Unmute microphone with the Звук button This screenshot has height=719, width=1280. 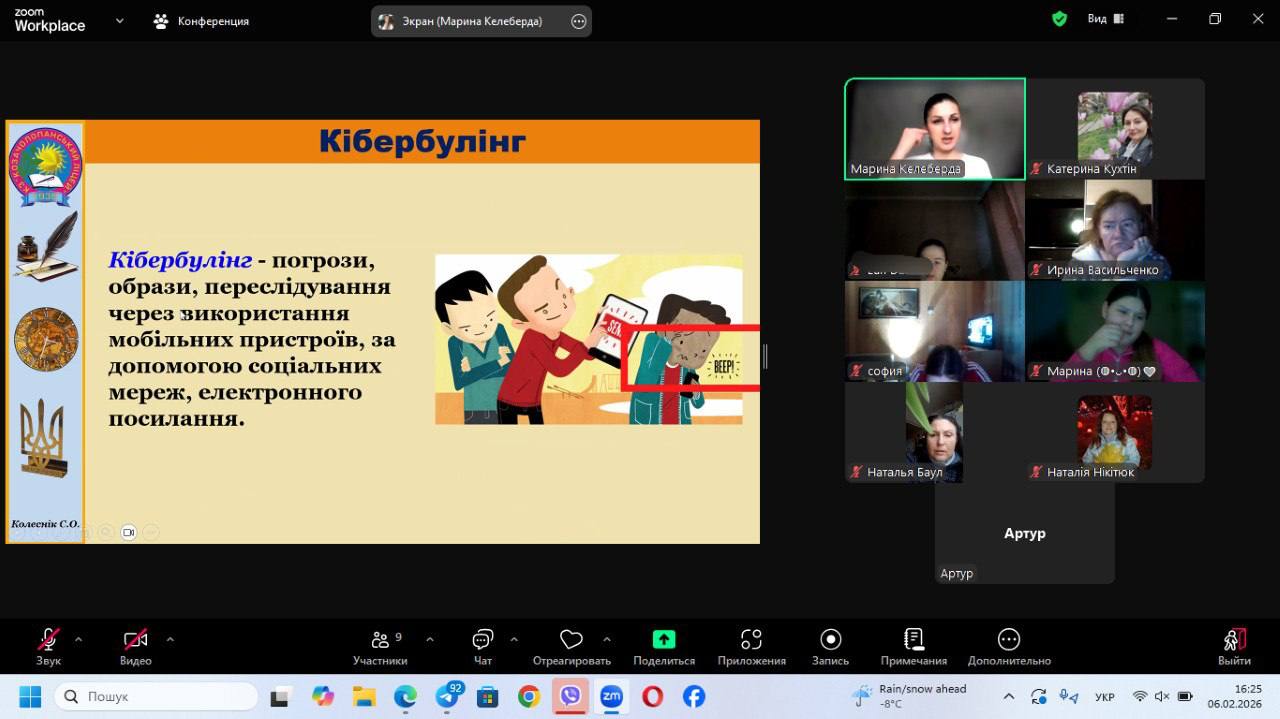point(48,641)
